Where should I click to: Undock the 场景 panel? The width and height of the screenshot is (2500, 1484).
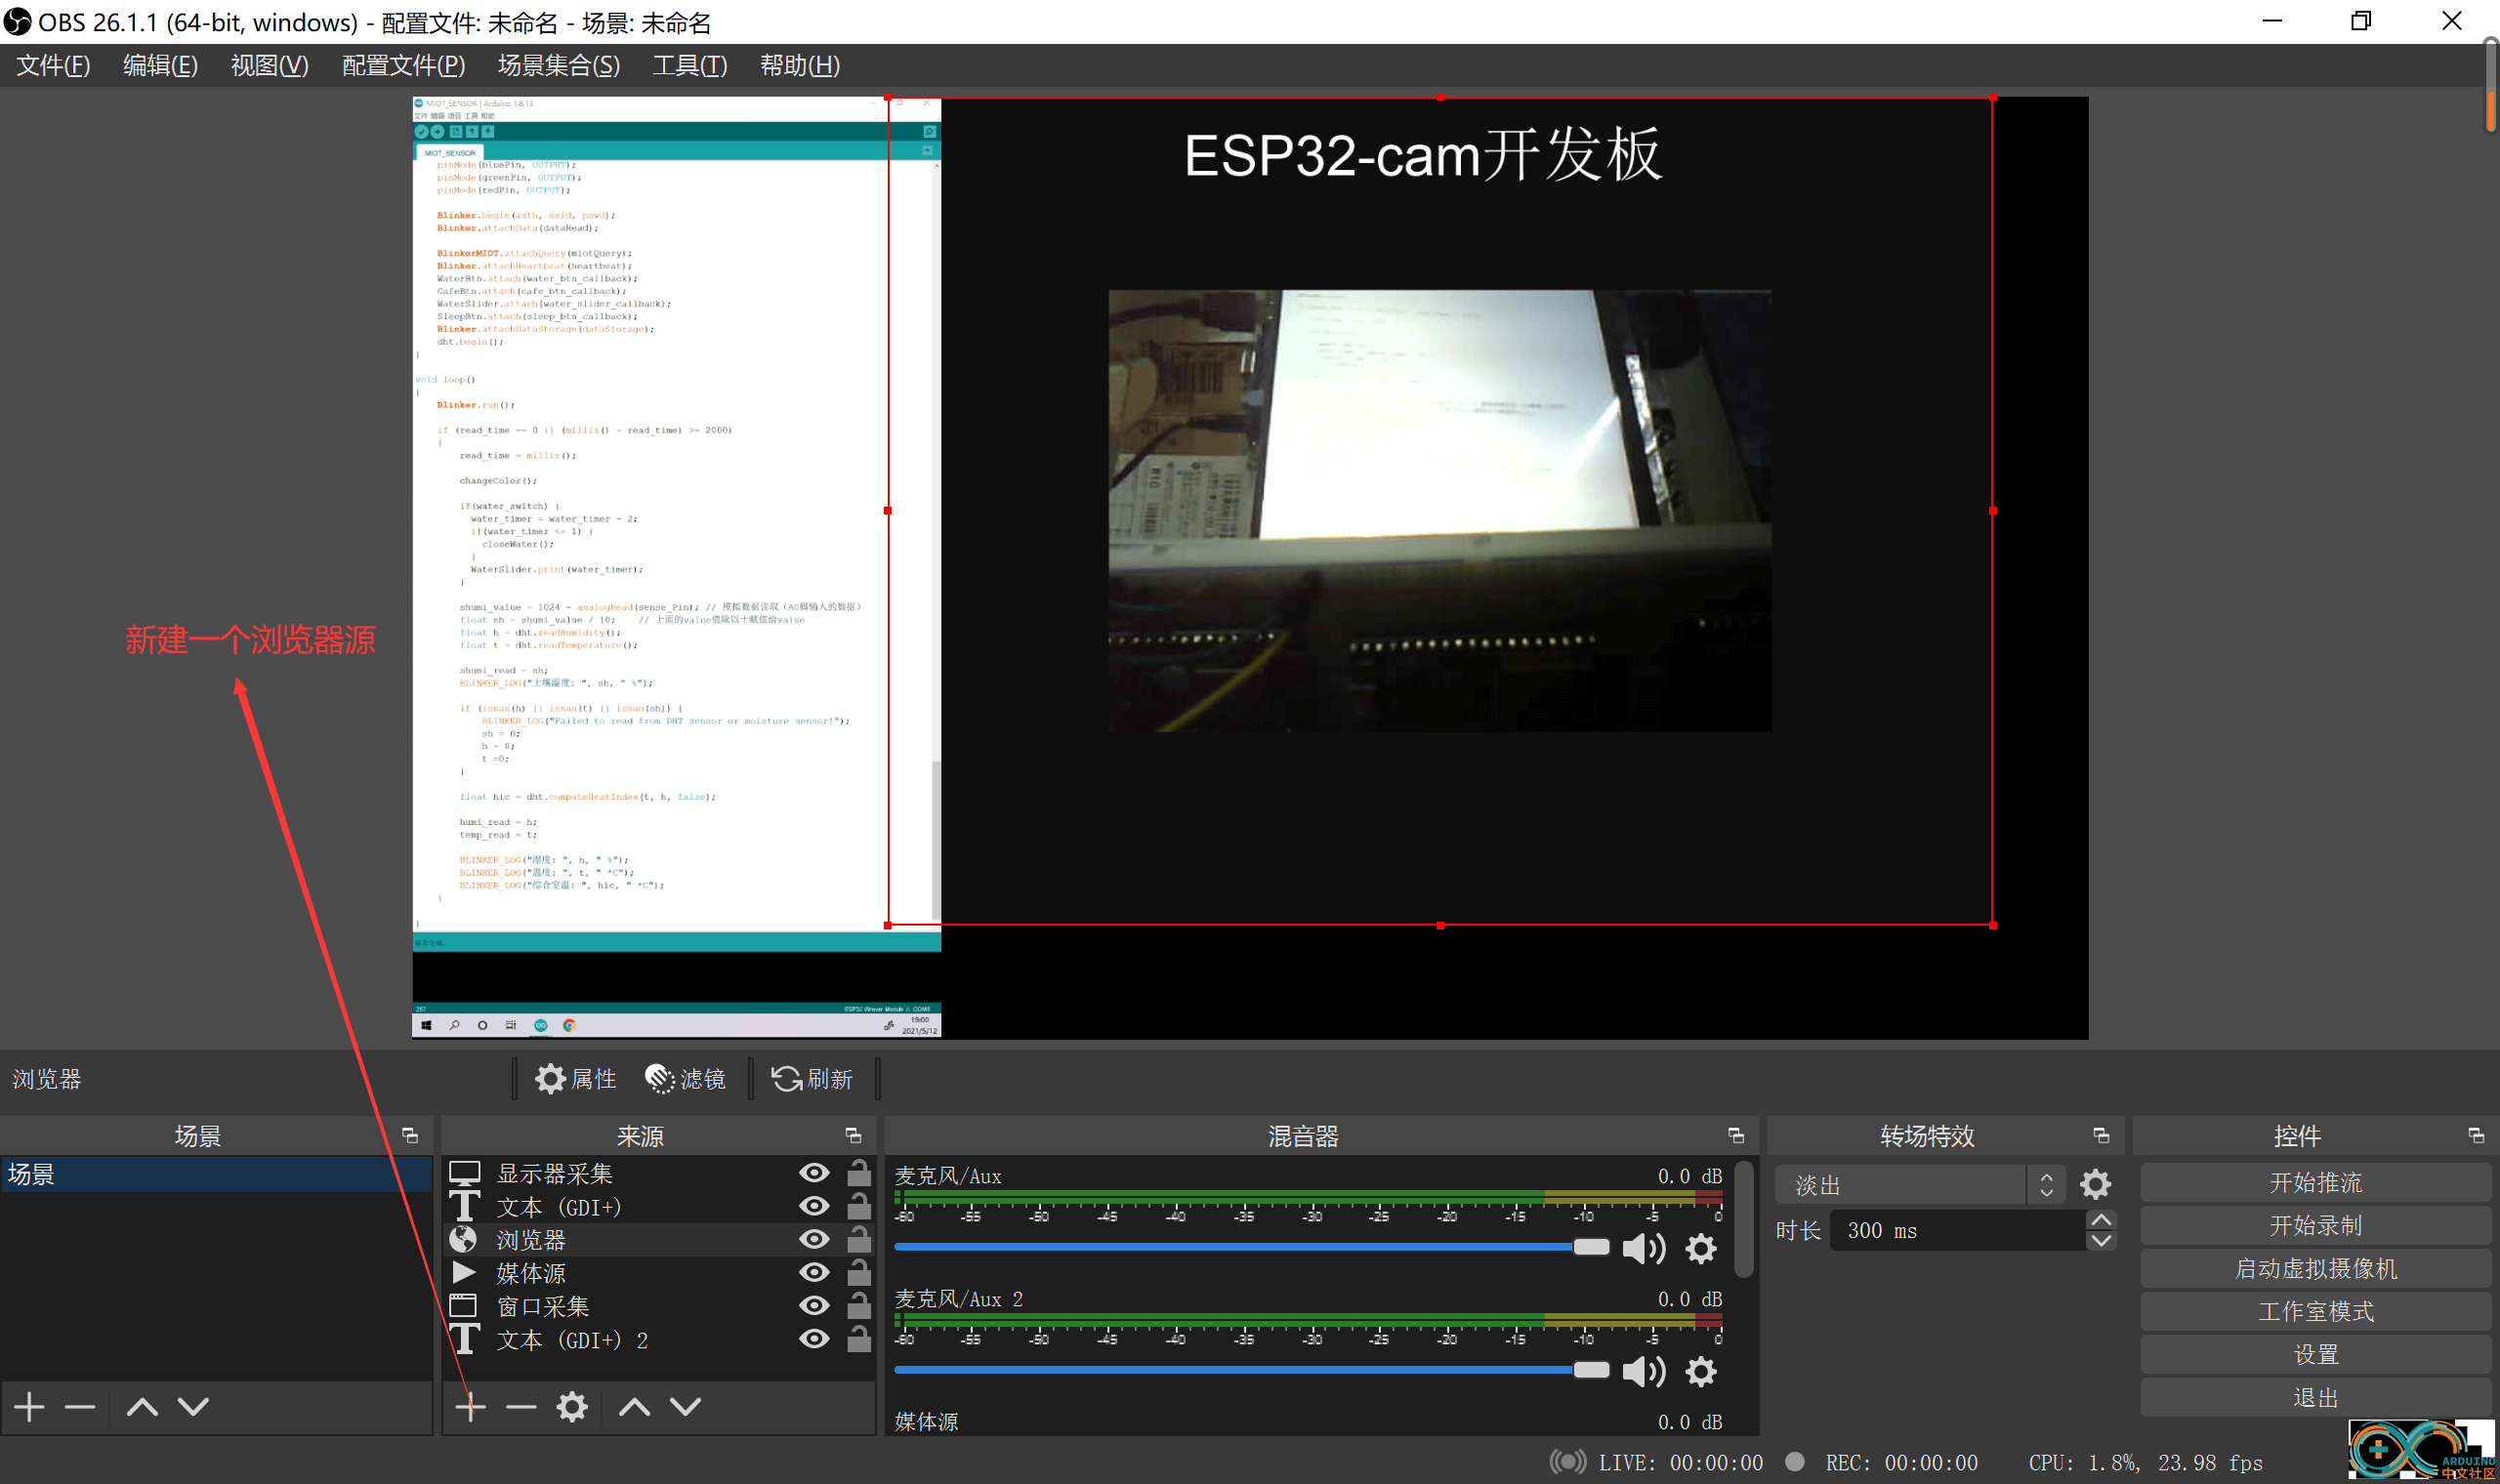[x=410, y=1135]
